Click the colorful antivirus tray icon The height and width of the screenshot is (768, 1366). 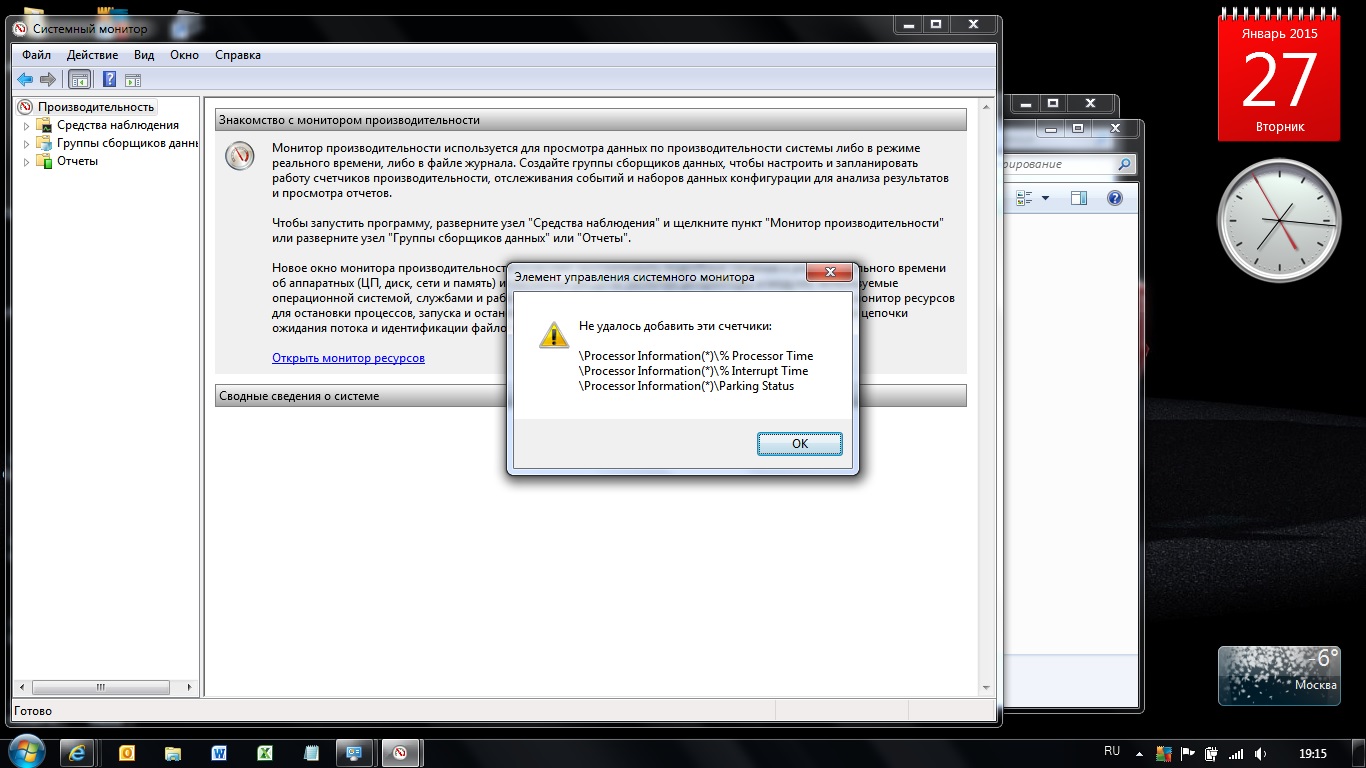(x=1164, y=753)
